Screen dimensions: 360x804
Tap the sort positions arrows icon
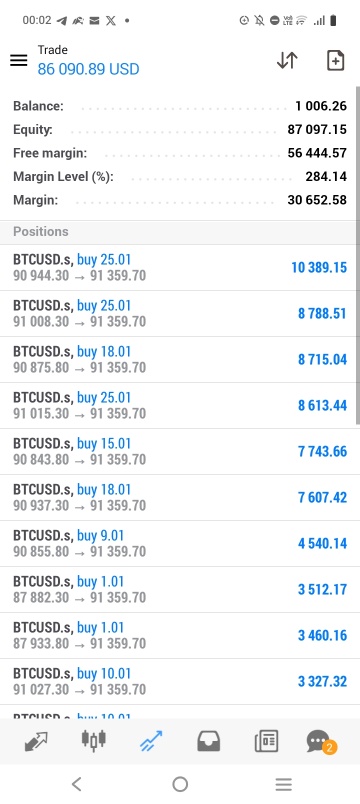coord(287,61)
